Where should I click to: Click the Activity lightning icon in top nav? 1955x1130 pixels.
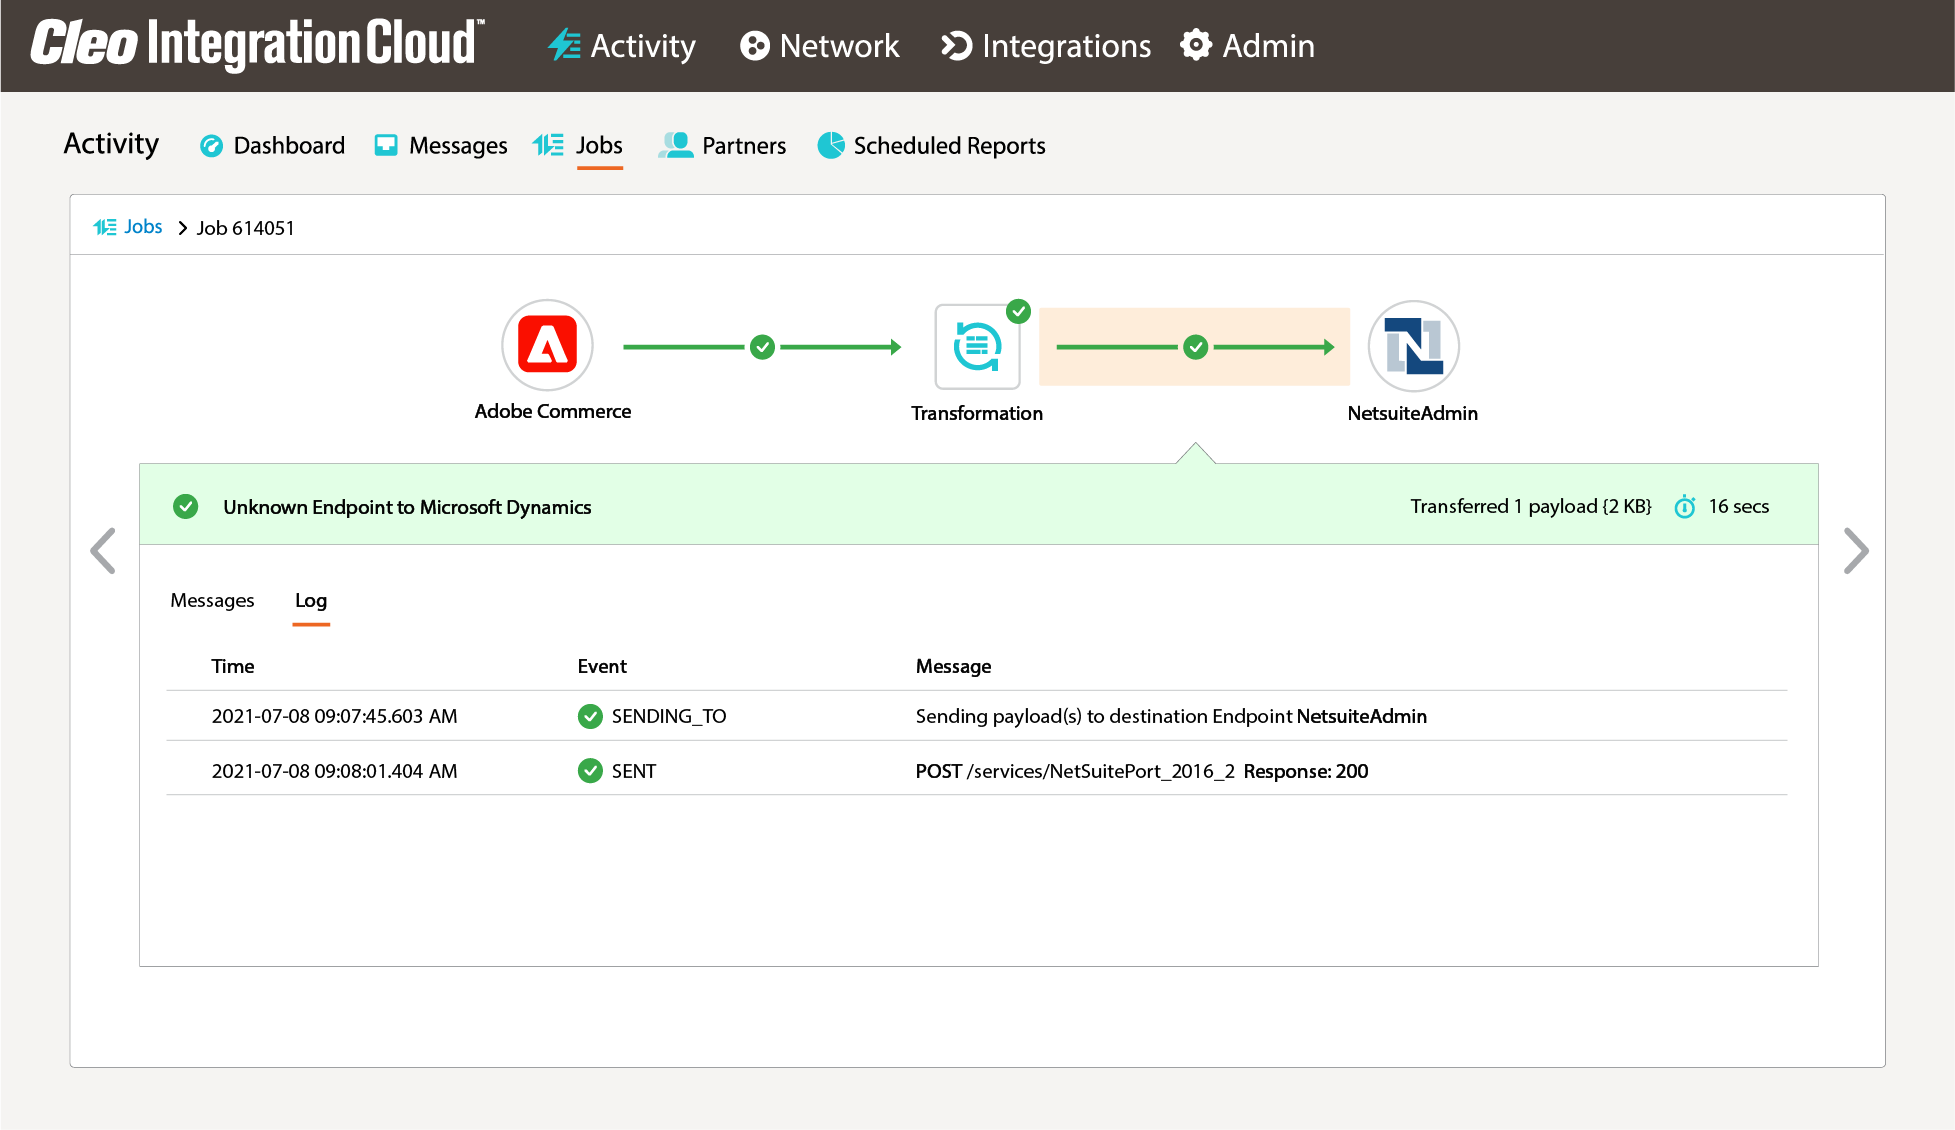[x=564, y=45]
